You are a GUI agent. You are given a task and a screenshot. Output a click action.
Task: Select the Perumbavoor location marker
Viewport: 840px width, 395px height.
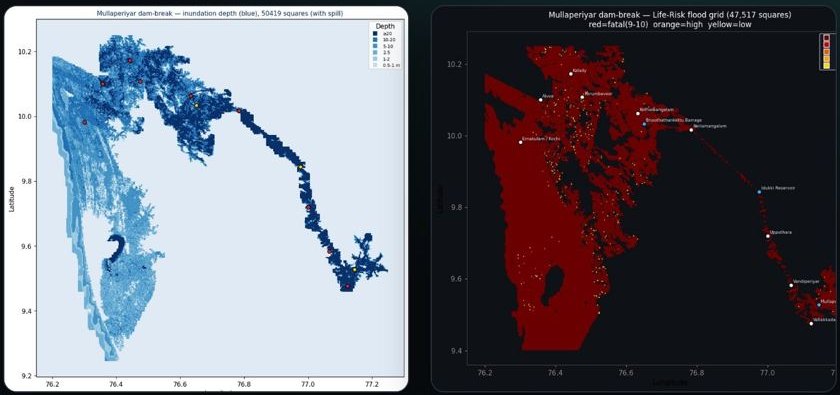(x=582, y=98)
